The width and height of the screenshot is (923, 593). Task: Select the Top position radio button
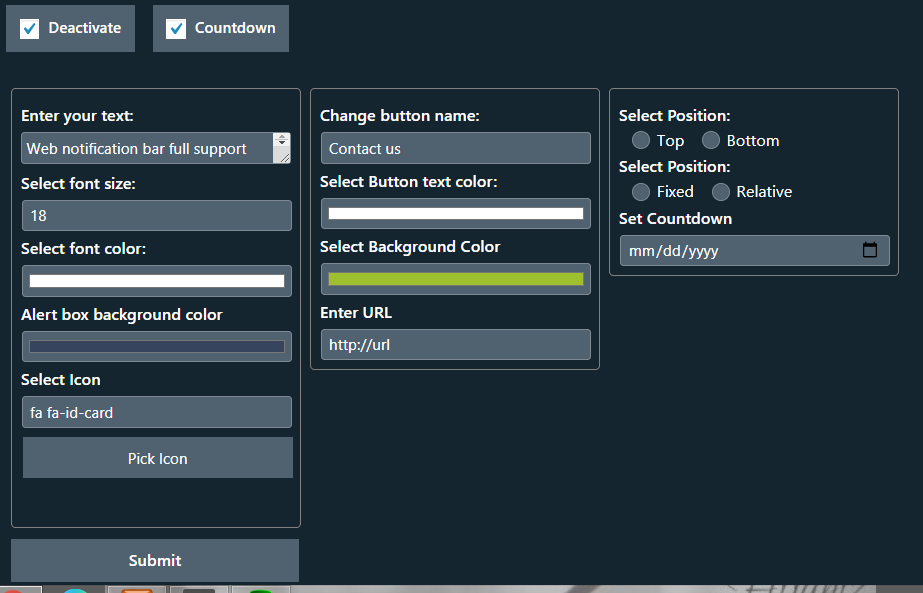coord(640,140)
